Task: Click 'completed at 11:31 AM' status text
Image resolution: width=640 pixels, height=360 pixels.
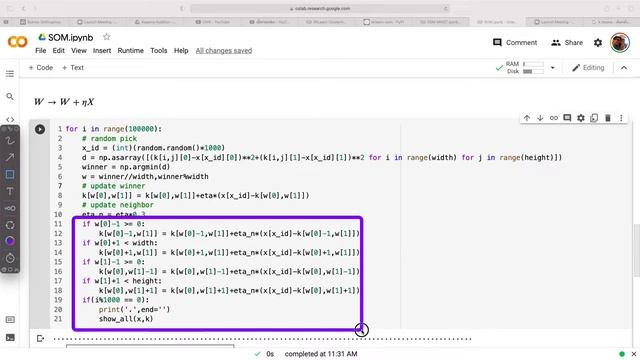Action: 321,354
